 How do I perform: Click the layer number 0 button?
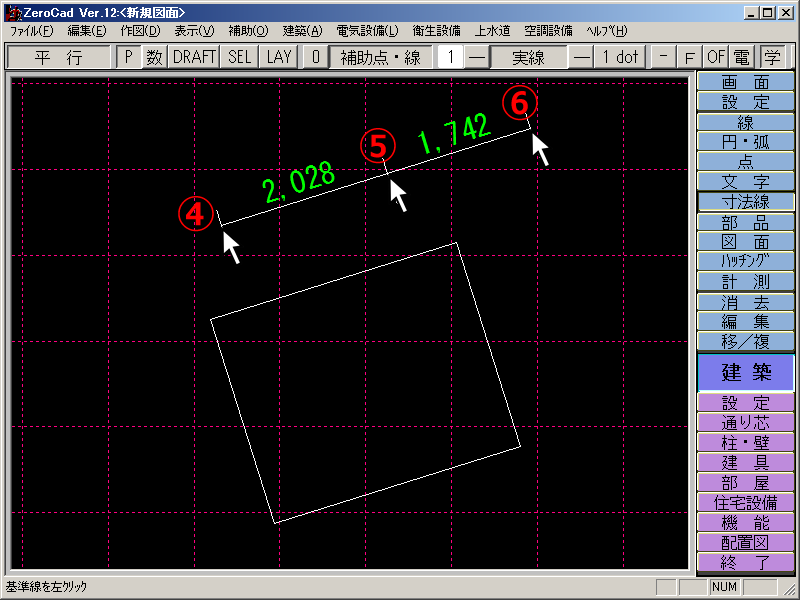tap(315, 57)
